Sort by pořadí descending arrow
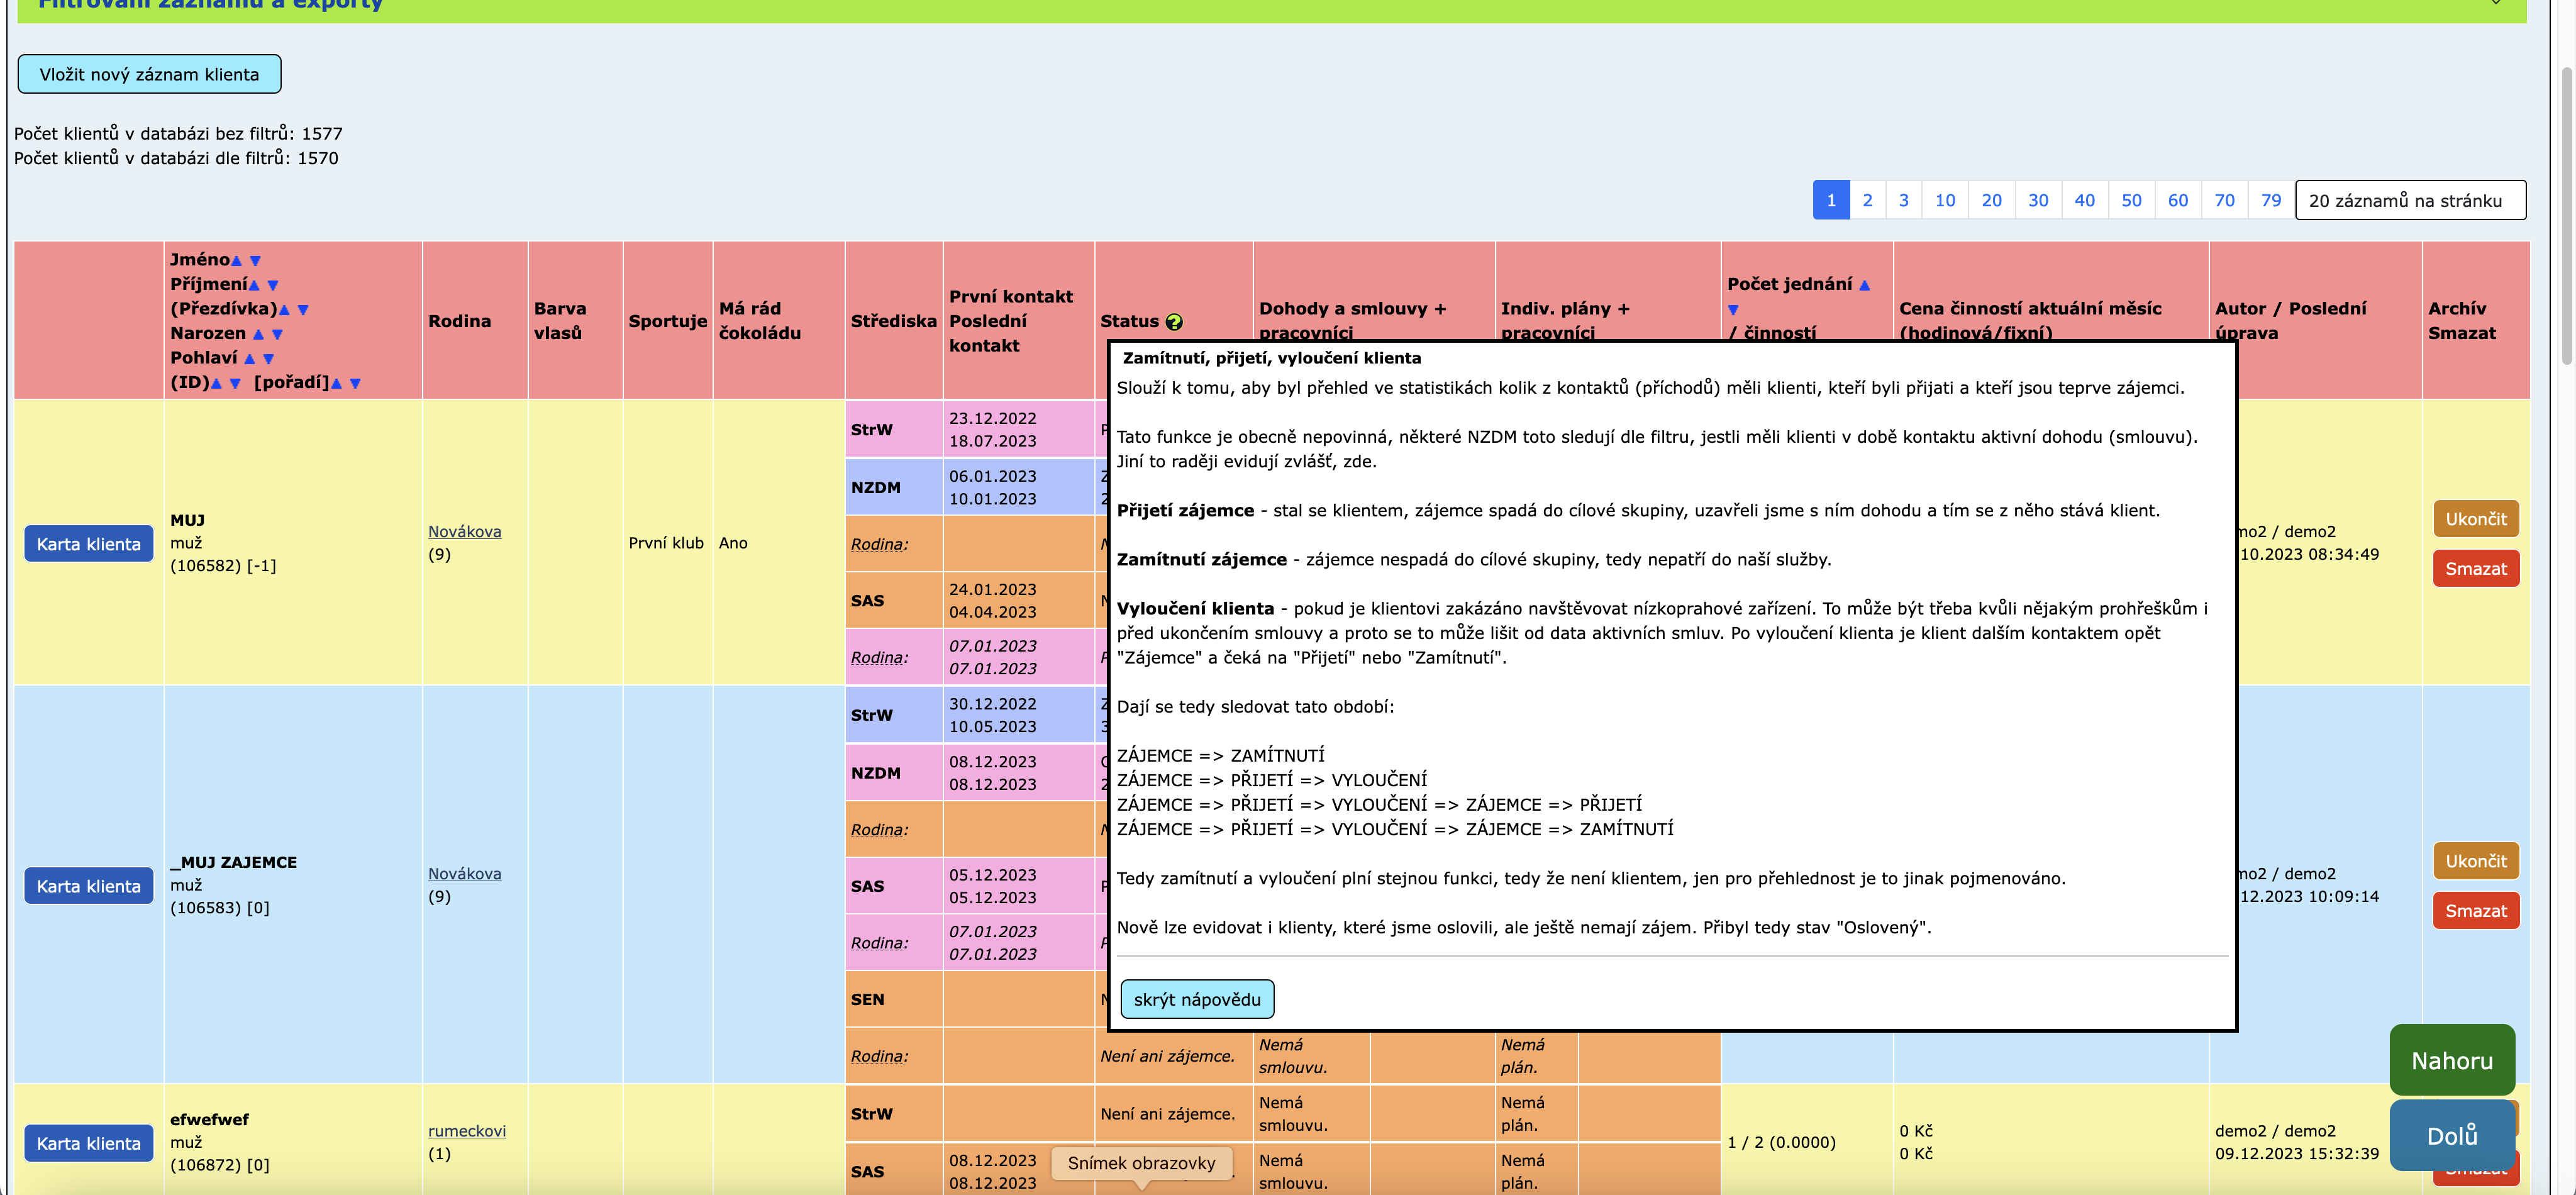 coord(355,383)
